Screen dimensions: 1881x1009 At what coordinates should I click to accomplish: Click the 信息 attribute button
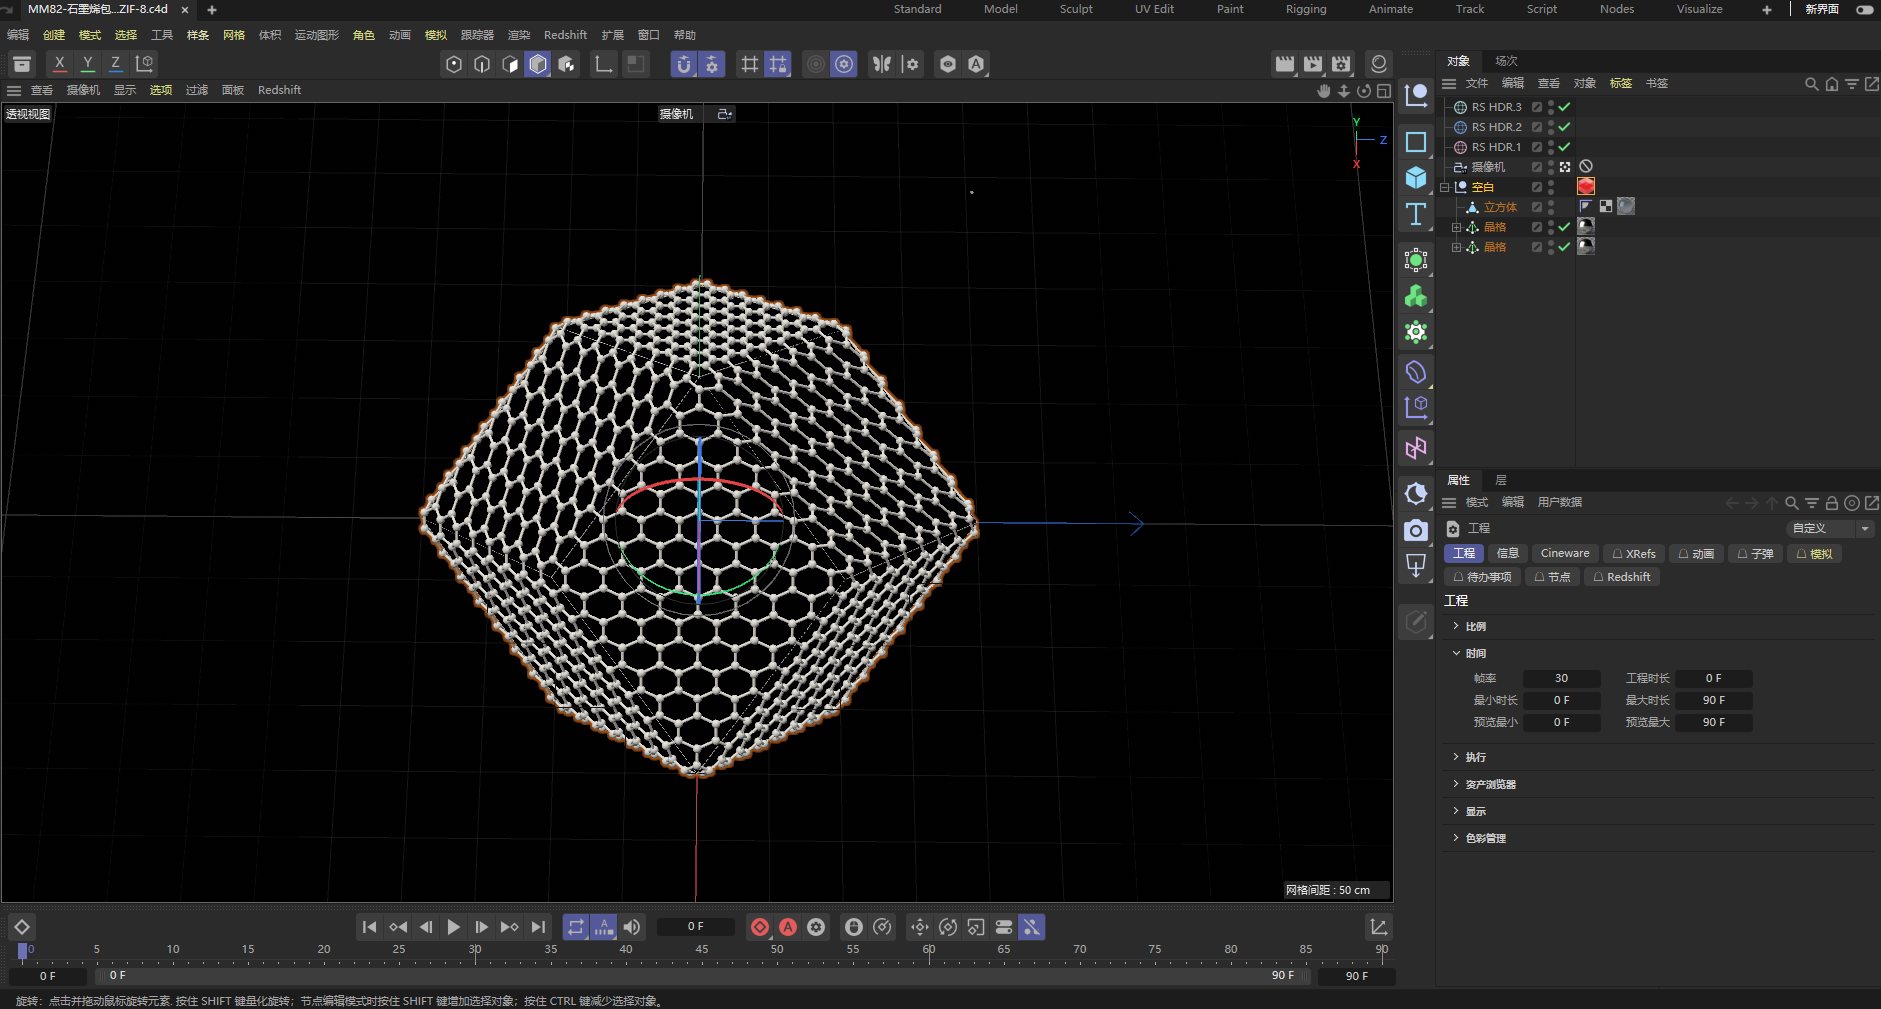[x=1508, y=554]
